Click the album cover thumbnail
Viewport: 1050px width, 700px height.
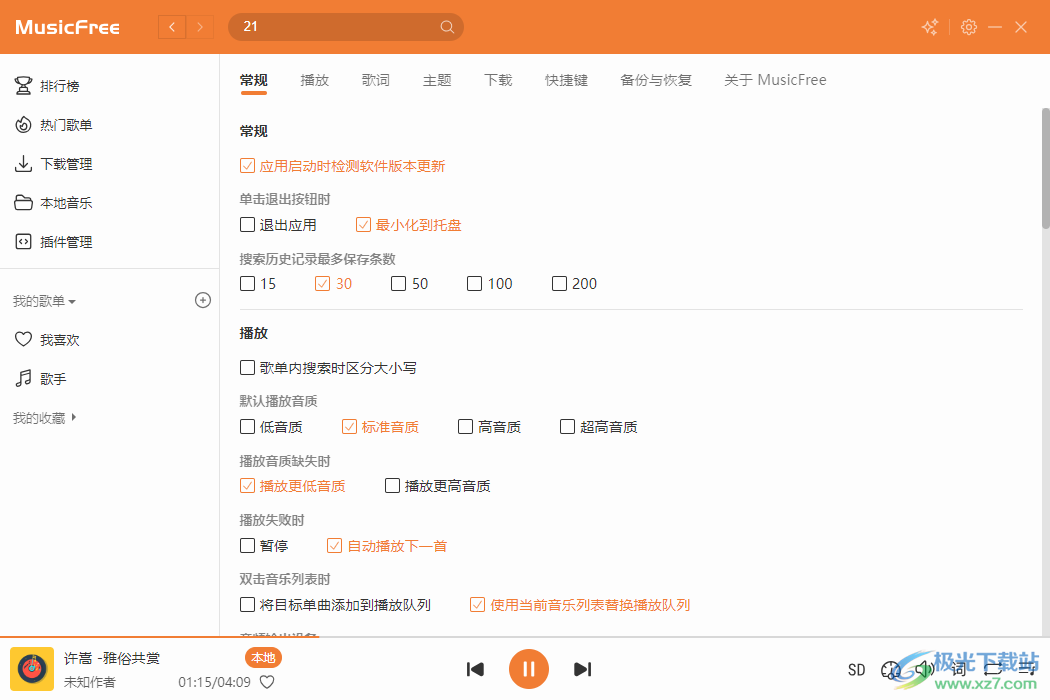click(32, 669)
